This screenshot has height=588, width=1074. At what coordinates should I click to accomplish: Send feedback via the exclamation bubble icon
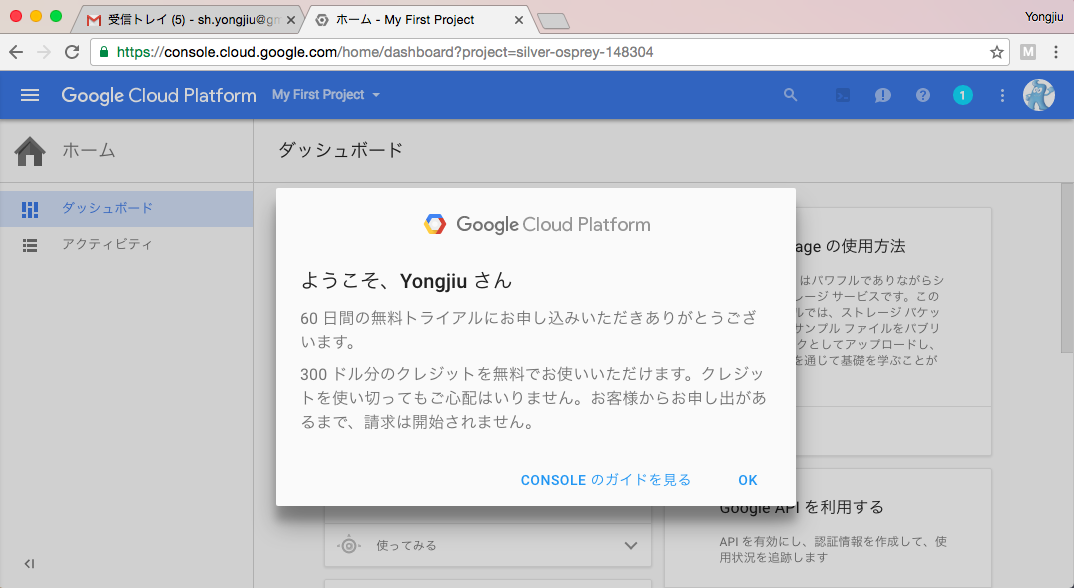(x=881, y=95)
